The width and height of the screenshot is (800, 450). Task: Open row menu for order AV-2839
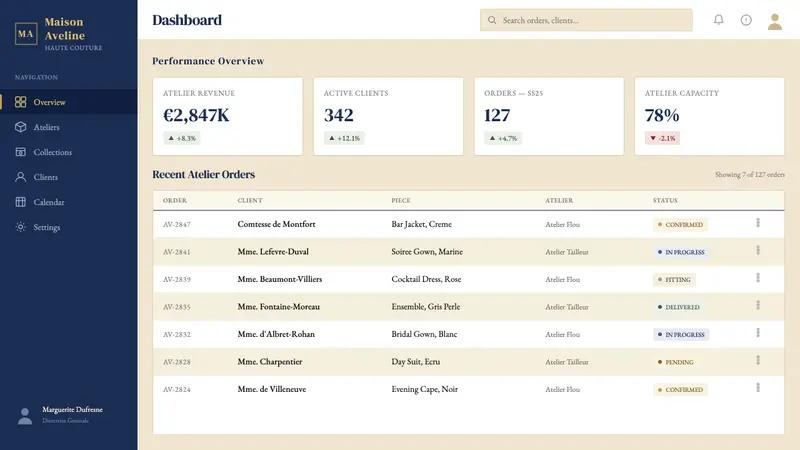coord(758,278)
